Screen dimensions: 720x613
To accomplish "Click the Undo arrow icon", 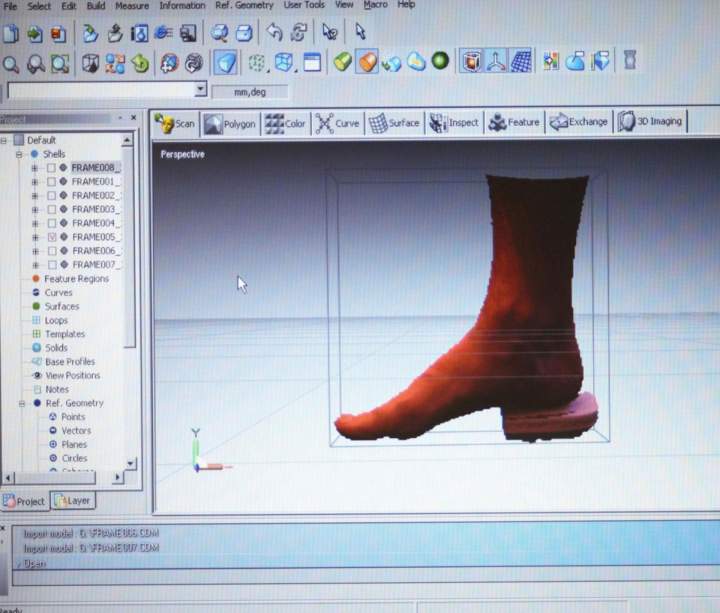I will (275, 32).
